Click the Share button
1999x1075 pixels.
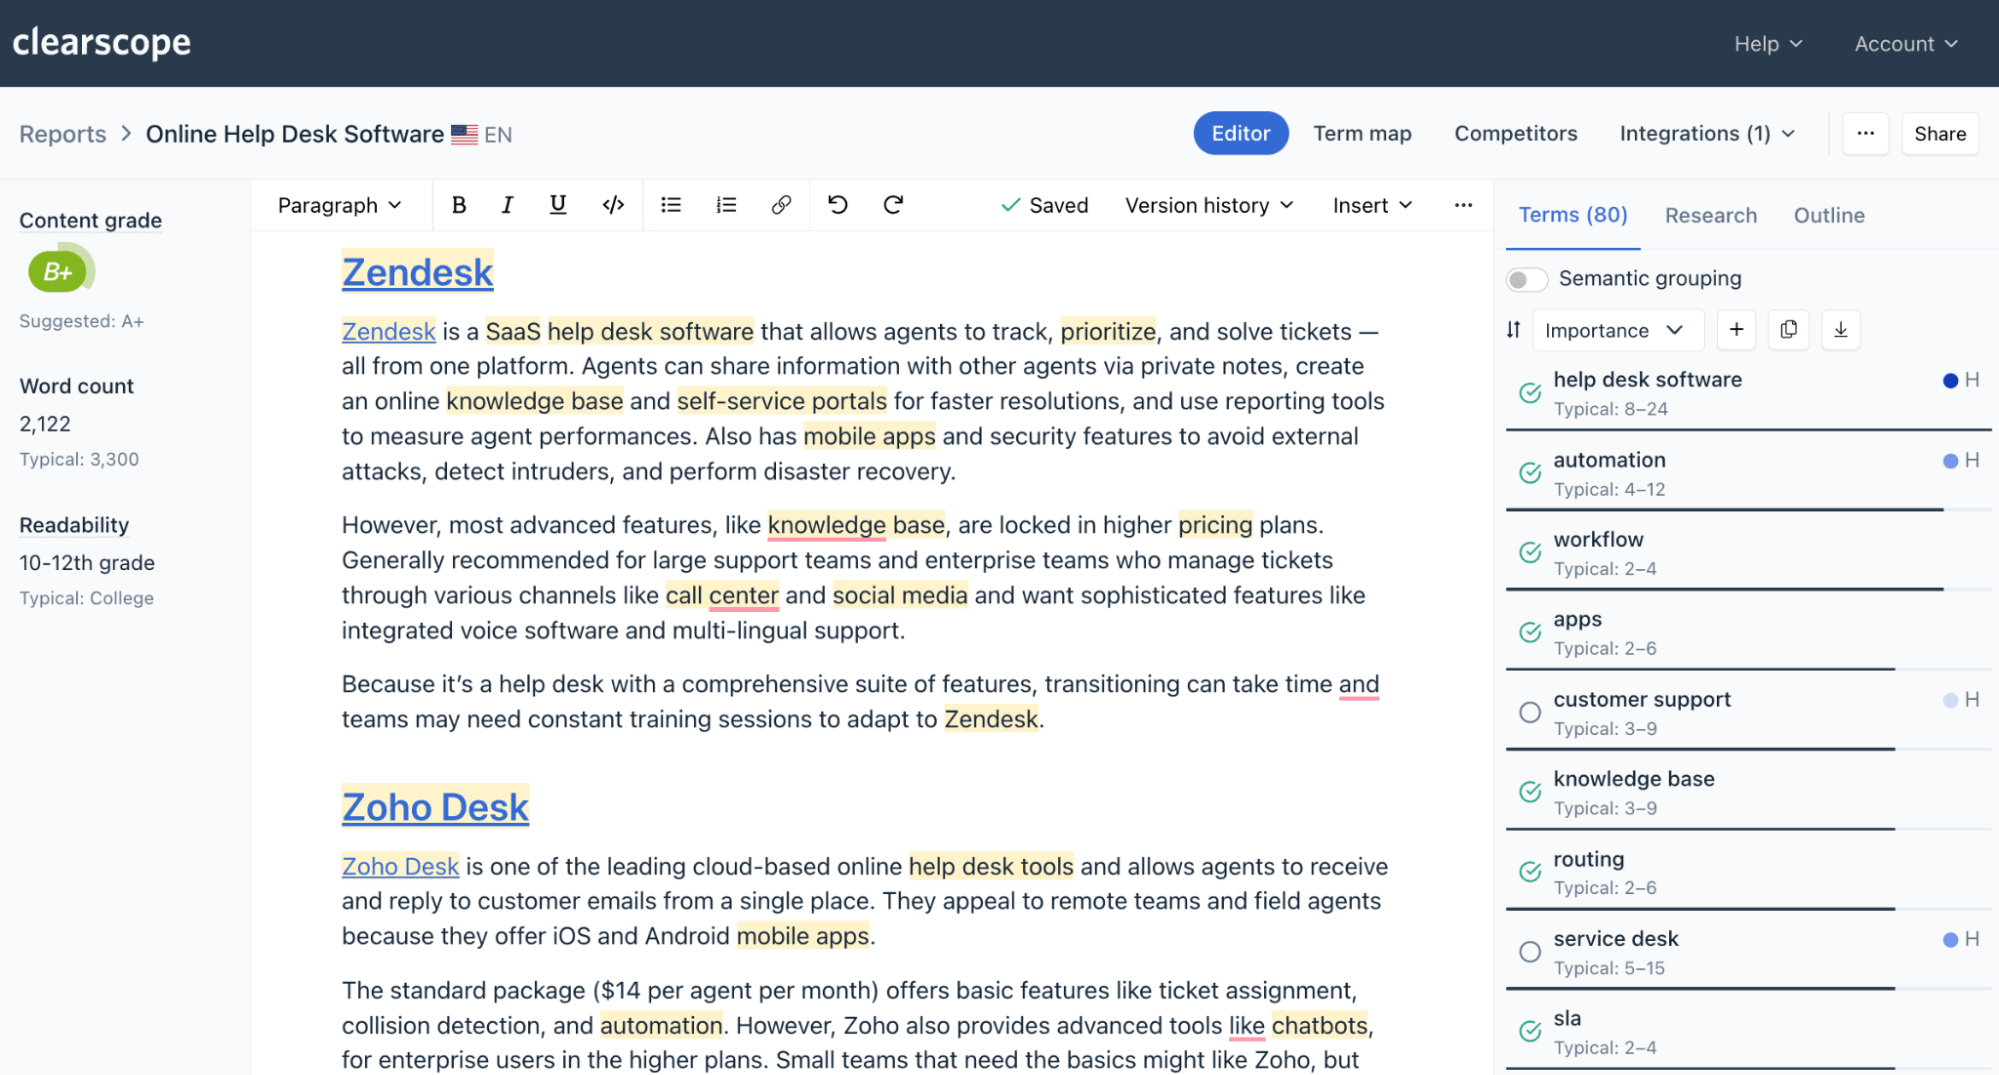point(1940,134)
